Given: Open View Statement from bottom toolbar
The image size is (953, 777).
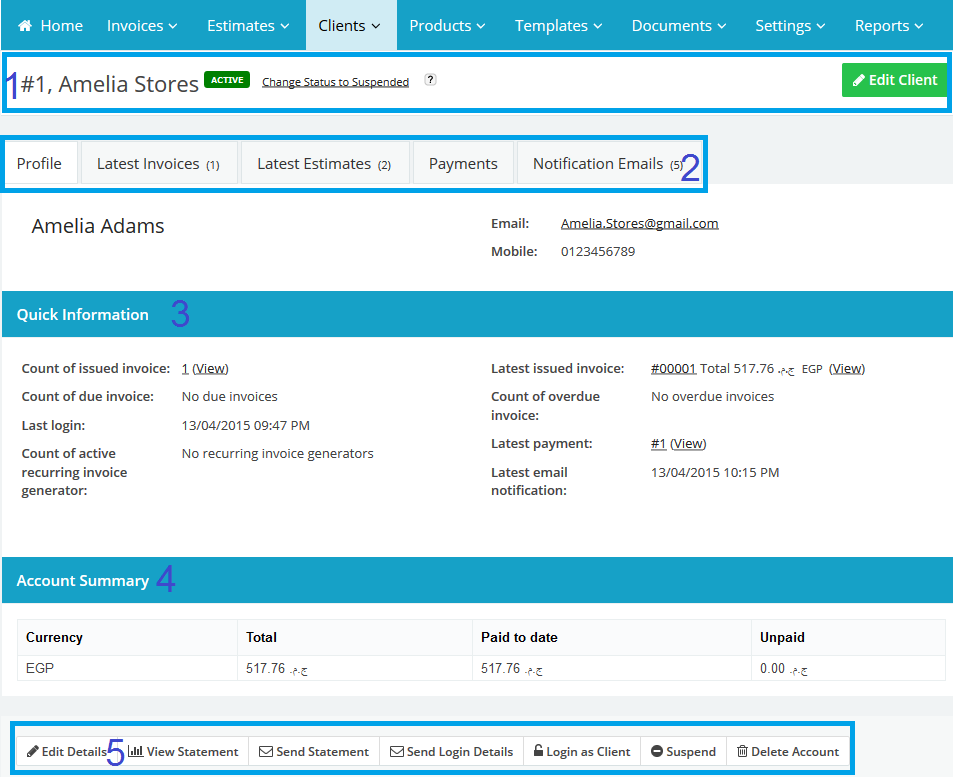Looking at the screenshot, I should (183, 752).
